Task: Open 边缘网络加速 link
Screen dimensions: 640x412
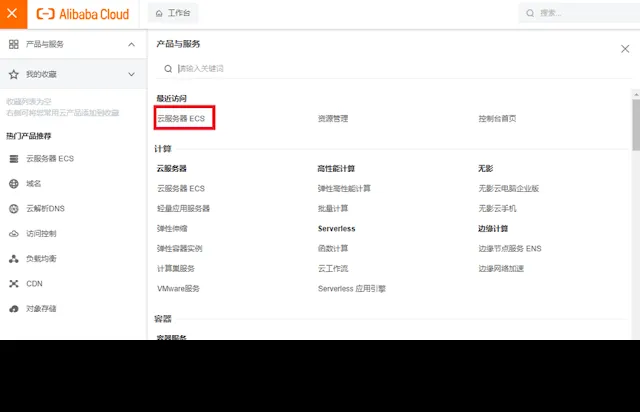Action: coord(501,268)
